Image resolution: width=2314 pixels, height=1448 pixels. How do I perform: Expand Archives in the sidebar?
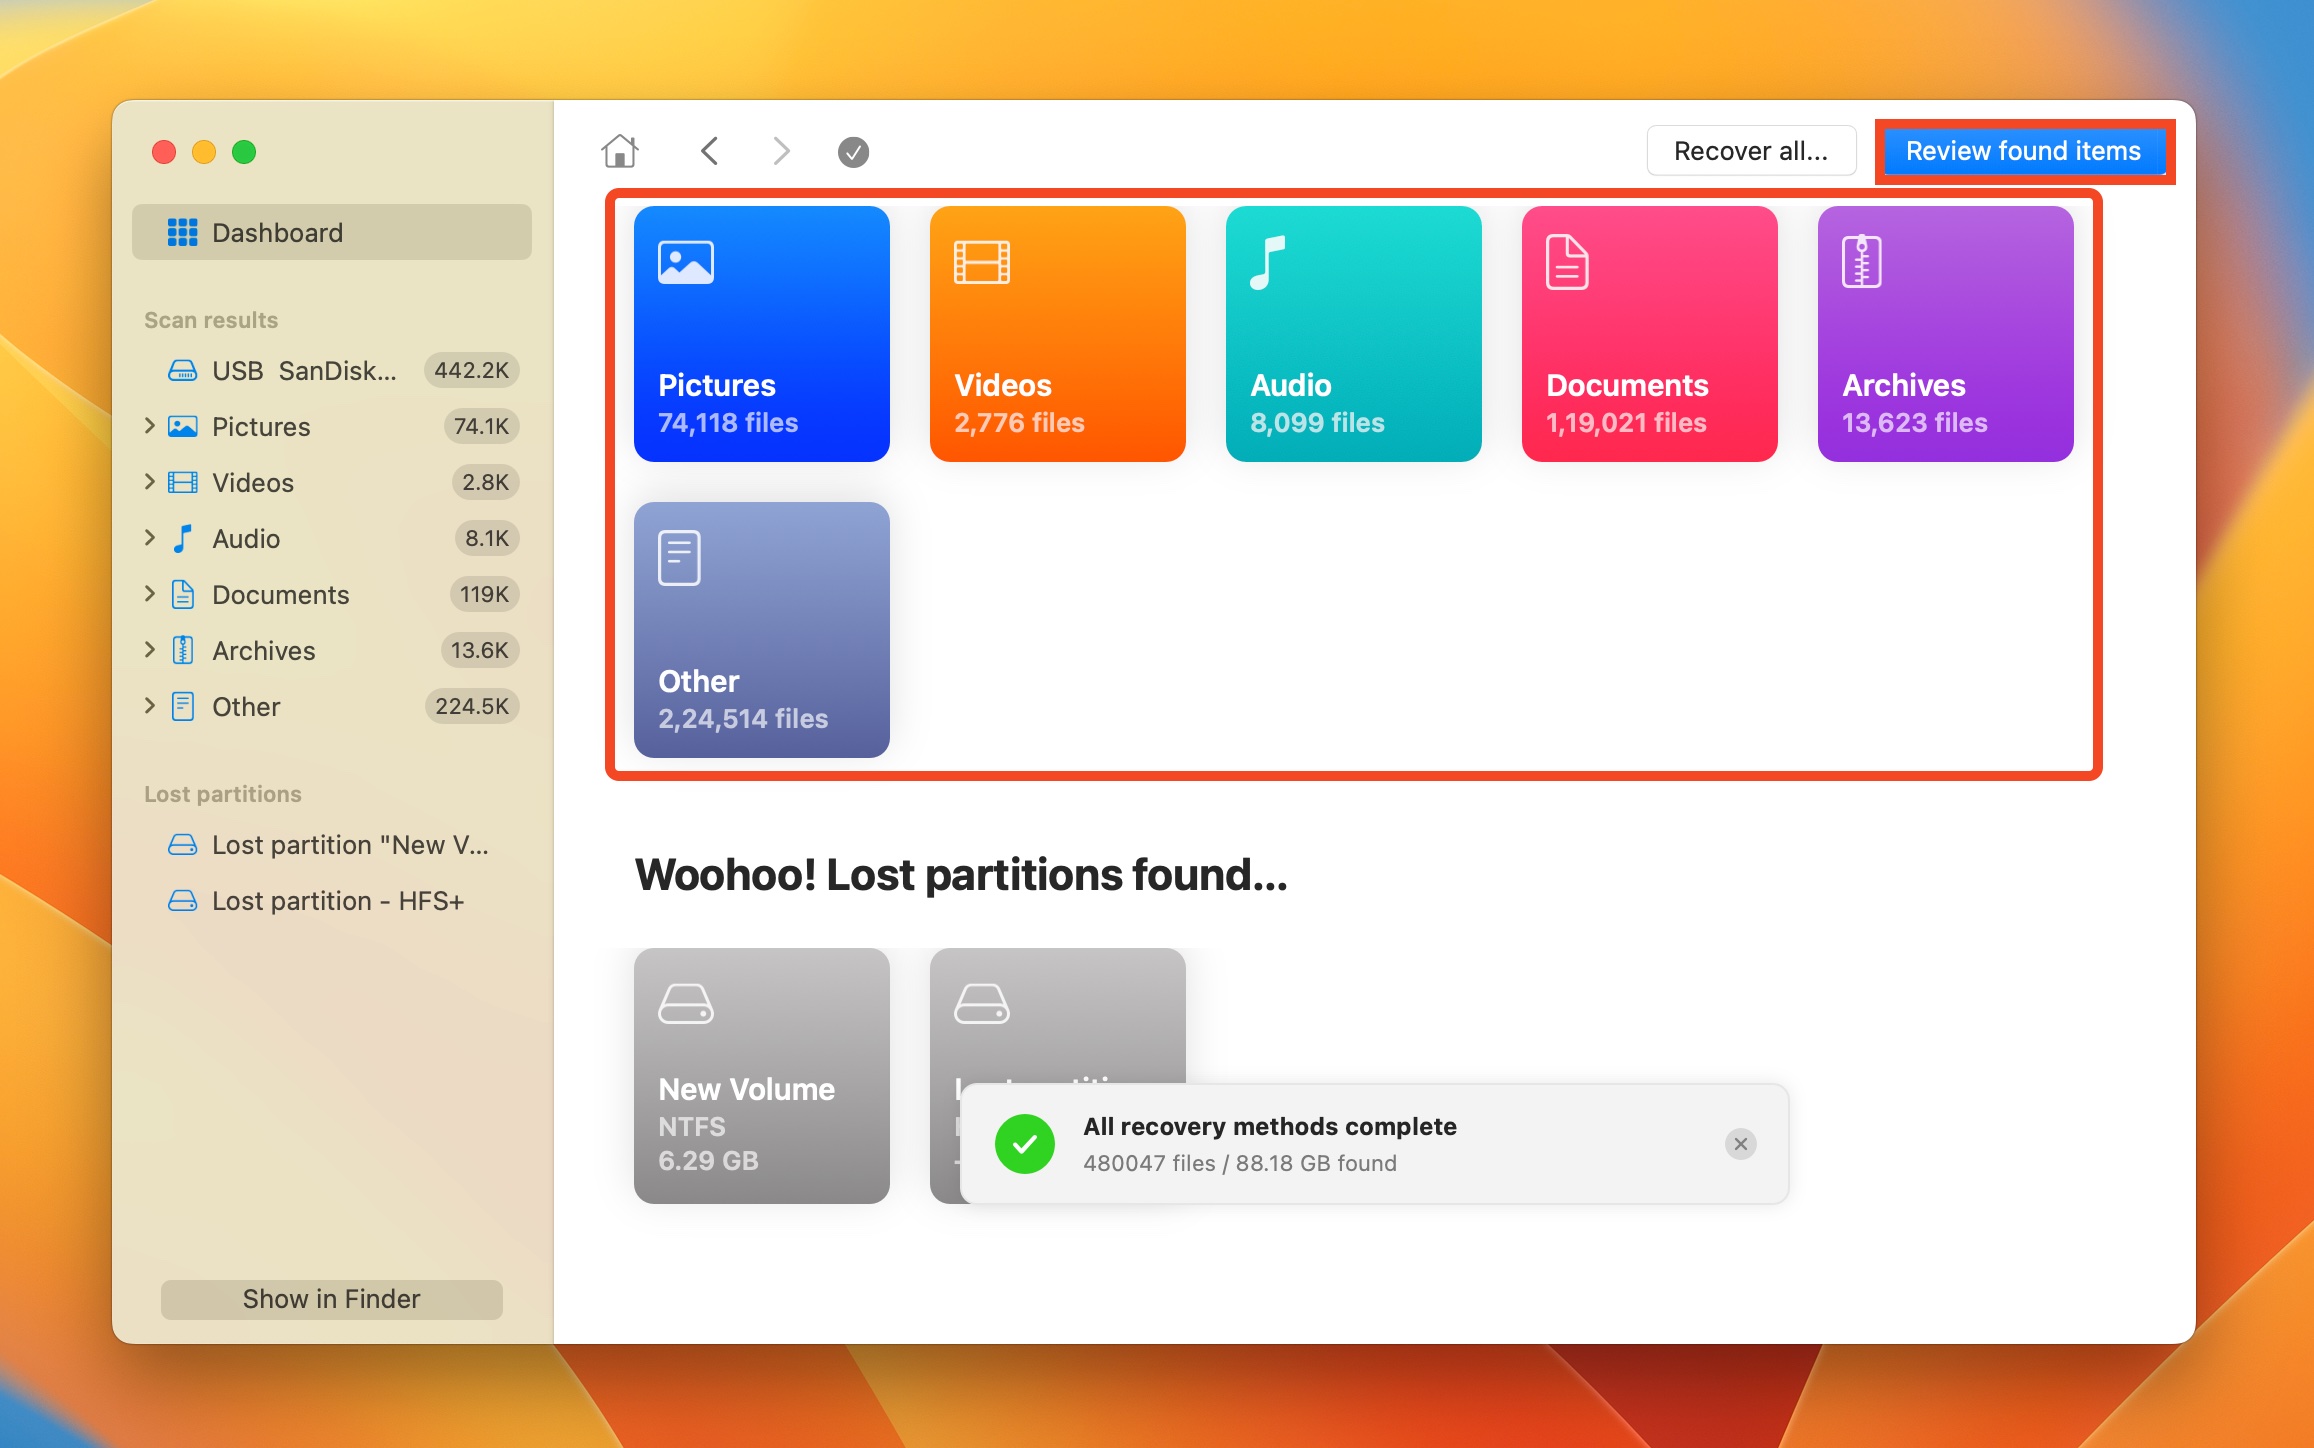(x=150, y=650)
